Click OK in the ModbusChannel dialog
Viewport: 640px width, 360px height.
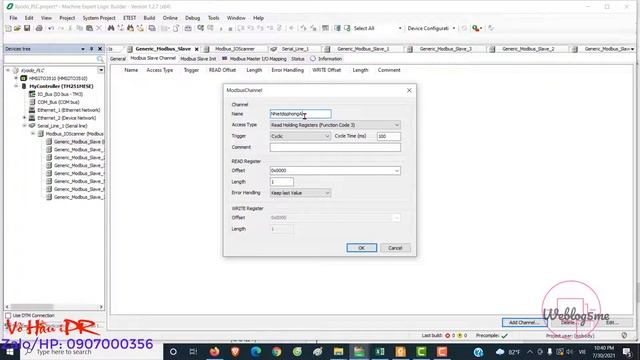click(x=362, y=248)
